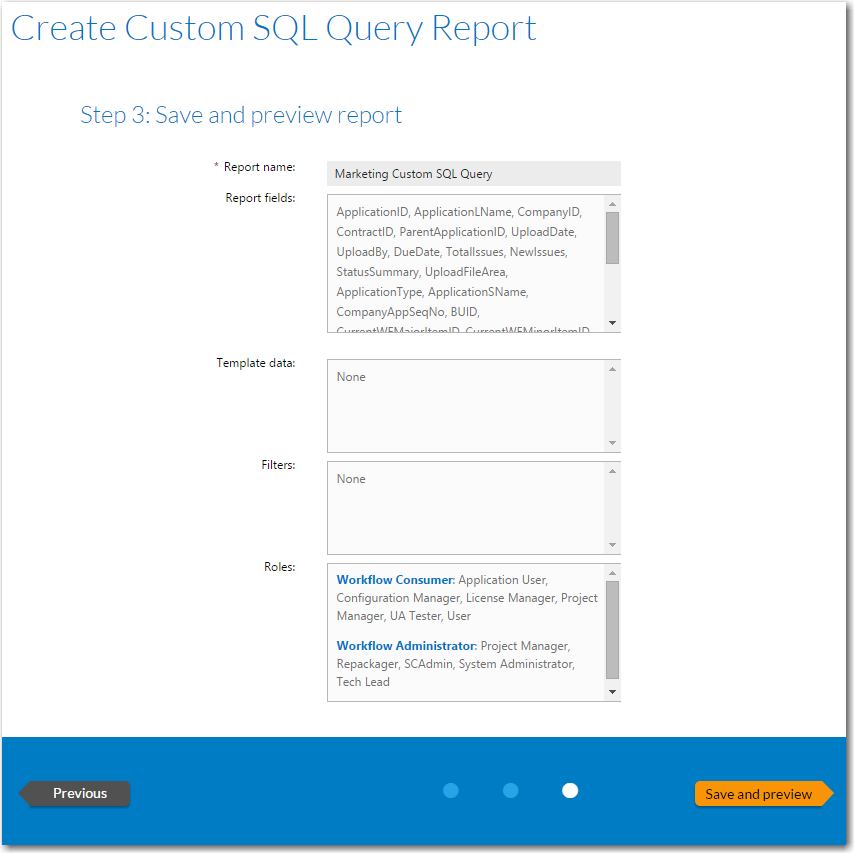The image size is (854, 853).
Task: Click Roles box scroll up arrow
Action: pos(613,573)
